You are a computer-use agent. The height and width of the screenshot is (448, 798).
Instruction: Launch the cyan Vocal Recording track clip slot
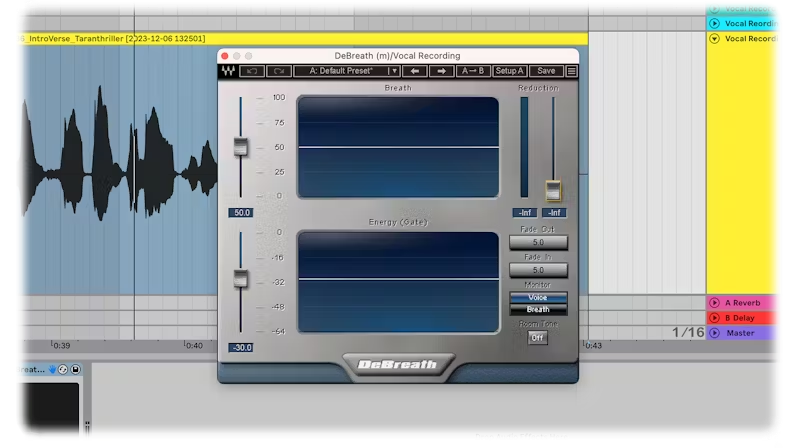click(x=715, y=23)
